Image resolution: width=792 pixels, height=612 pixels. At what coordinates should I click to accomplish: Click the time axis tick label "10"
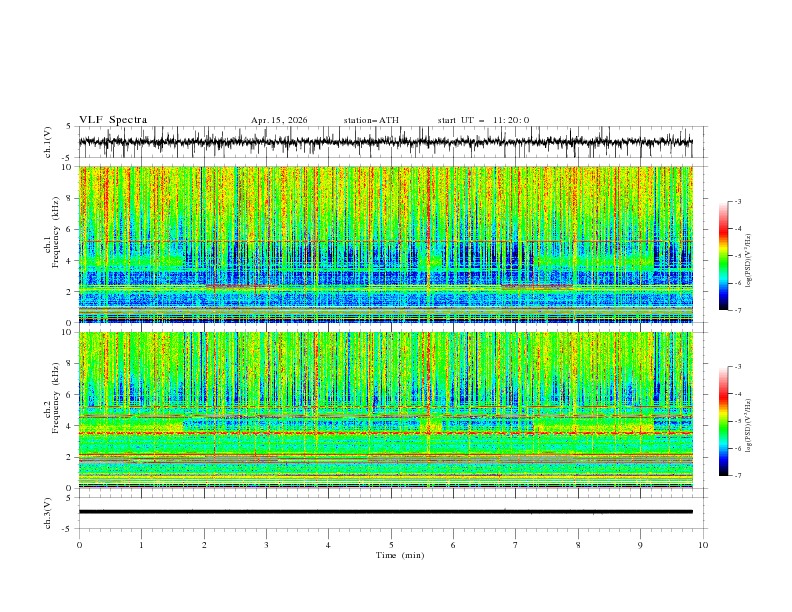(x=703, y=545)
